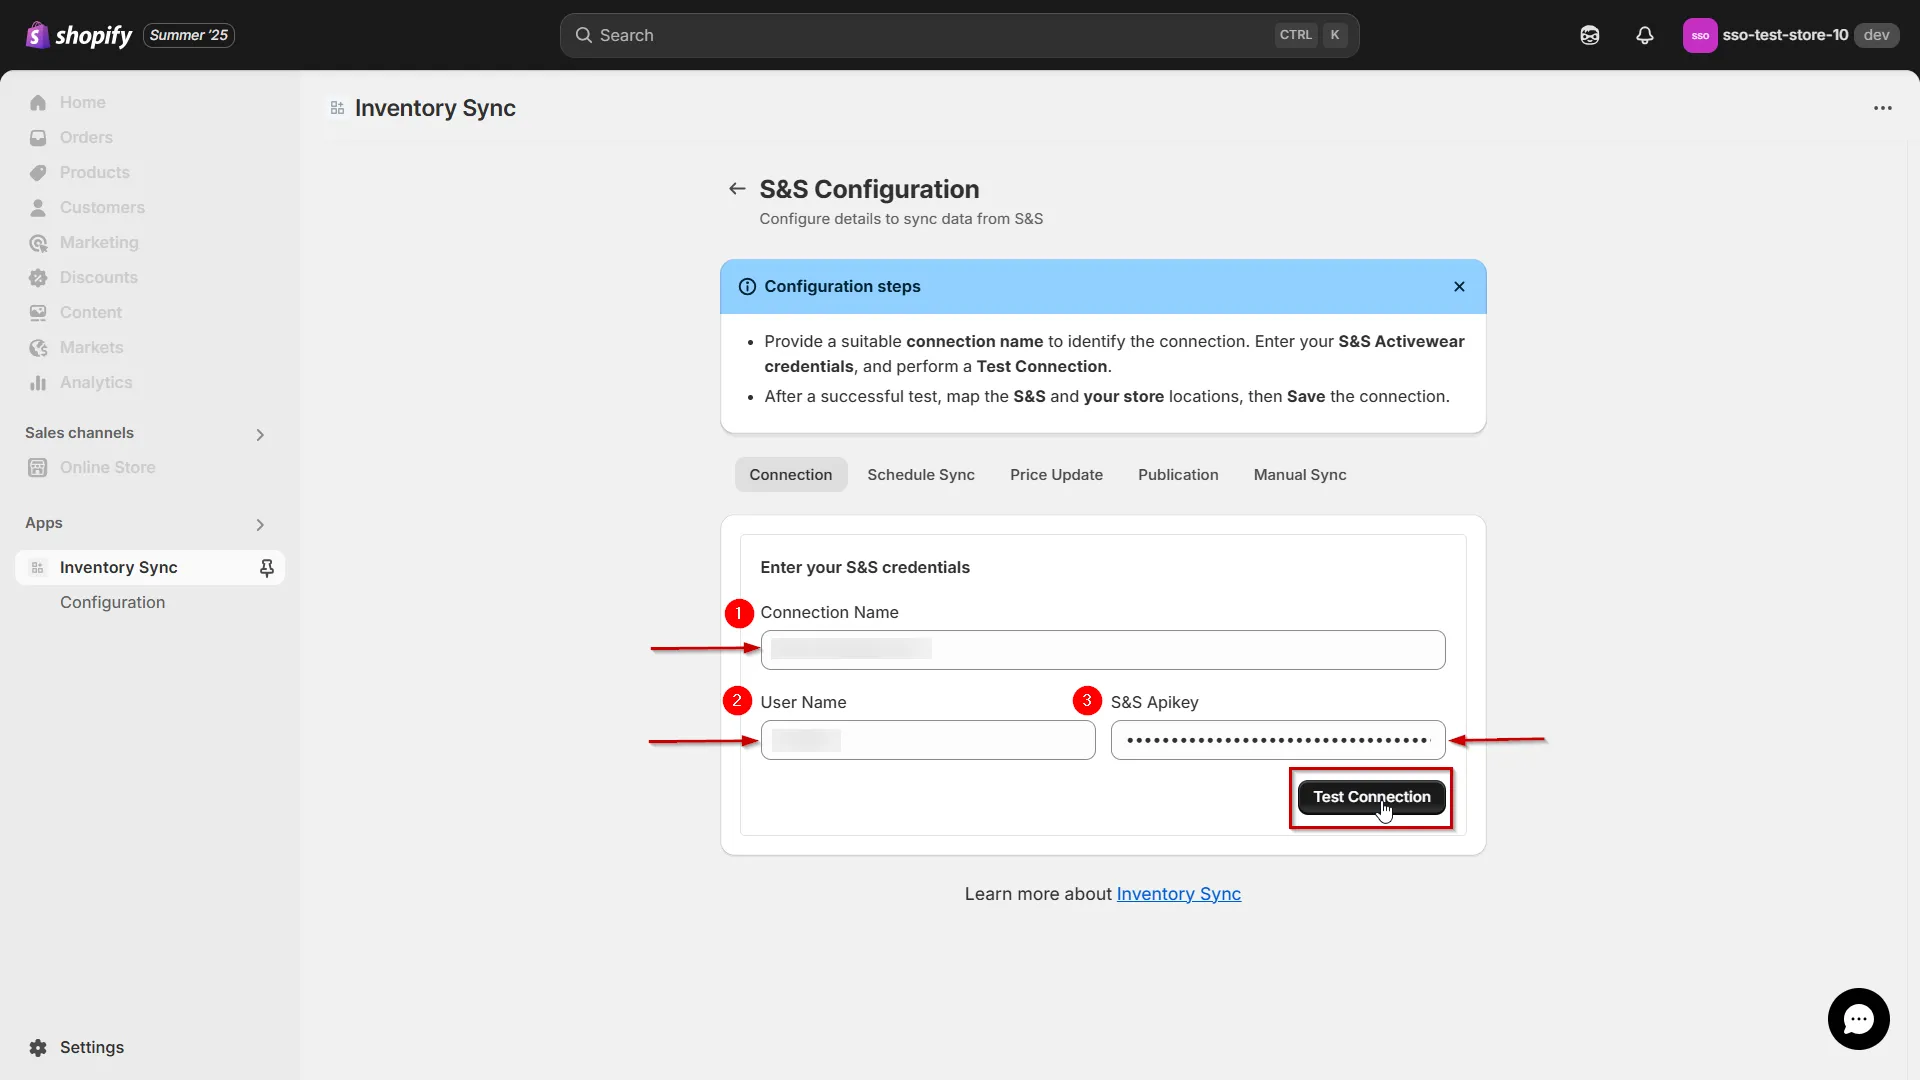Follow the Inventory Sync learn more link
This screenshot has height=1080, width=1920.
1178,894
